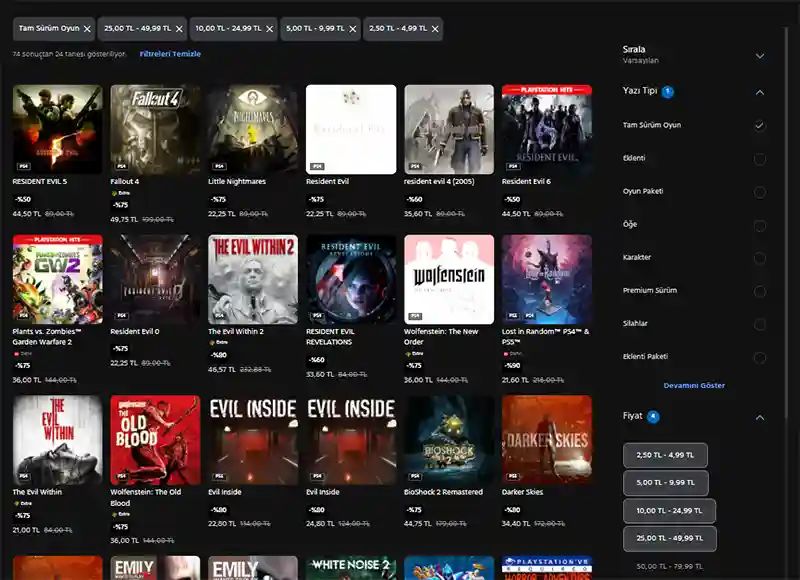800x580 pixels.
Task: Open Lost in Random cover art
Action: (x=547, y=280)
